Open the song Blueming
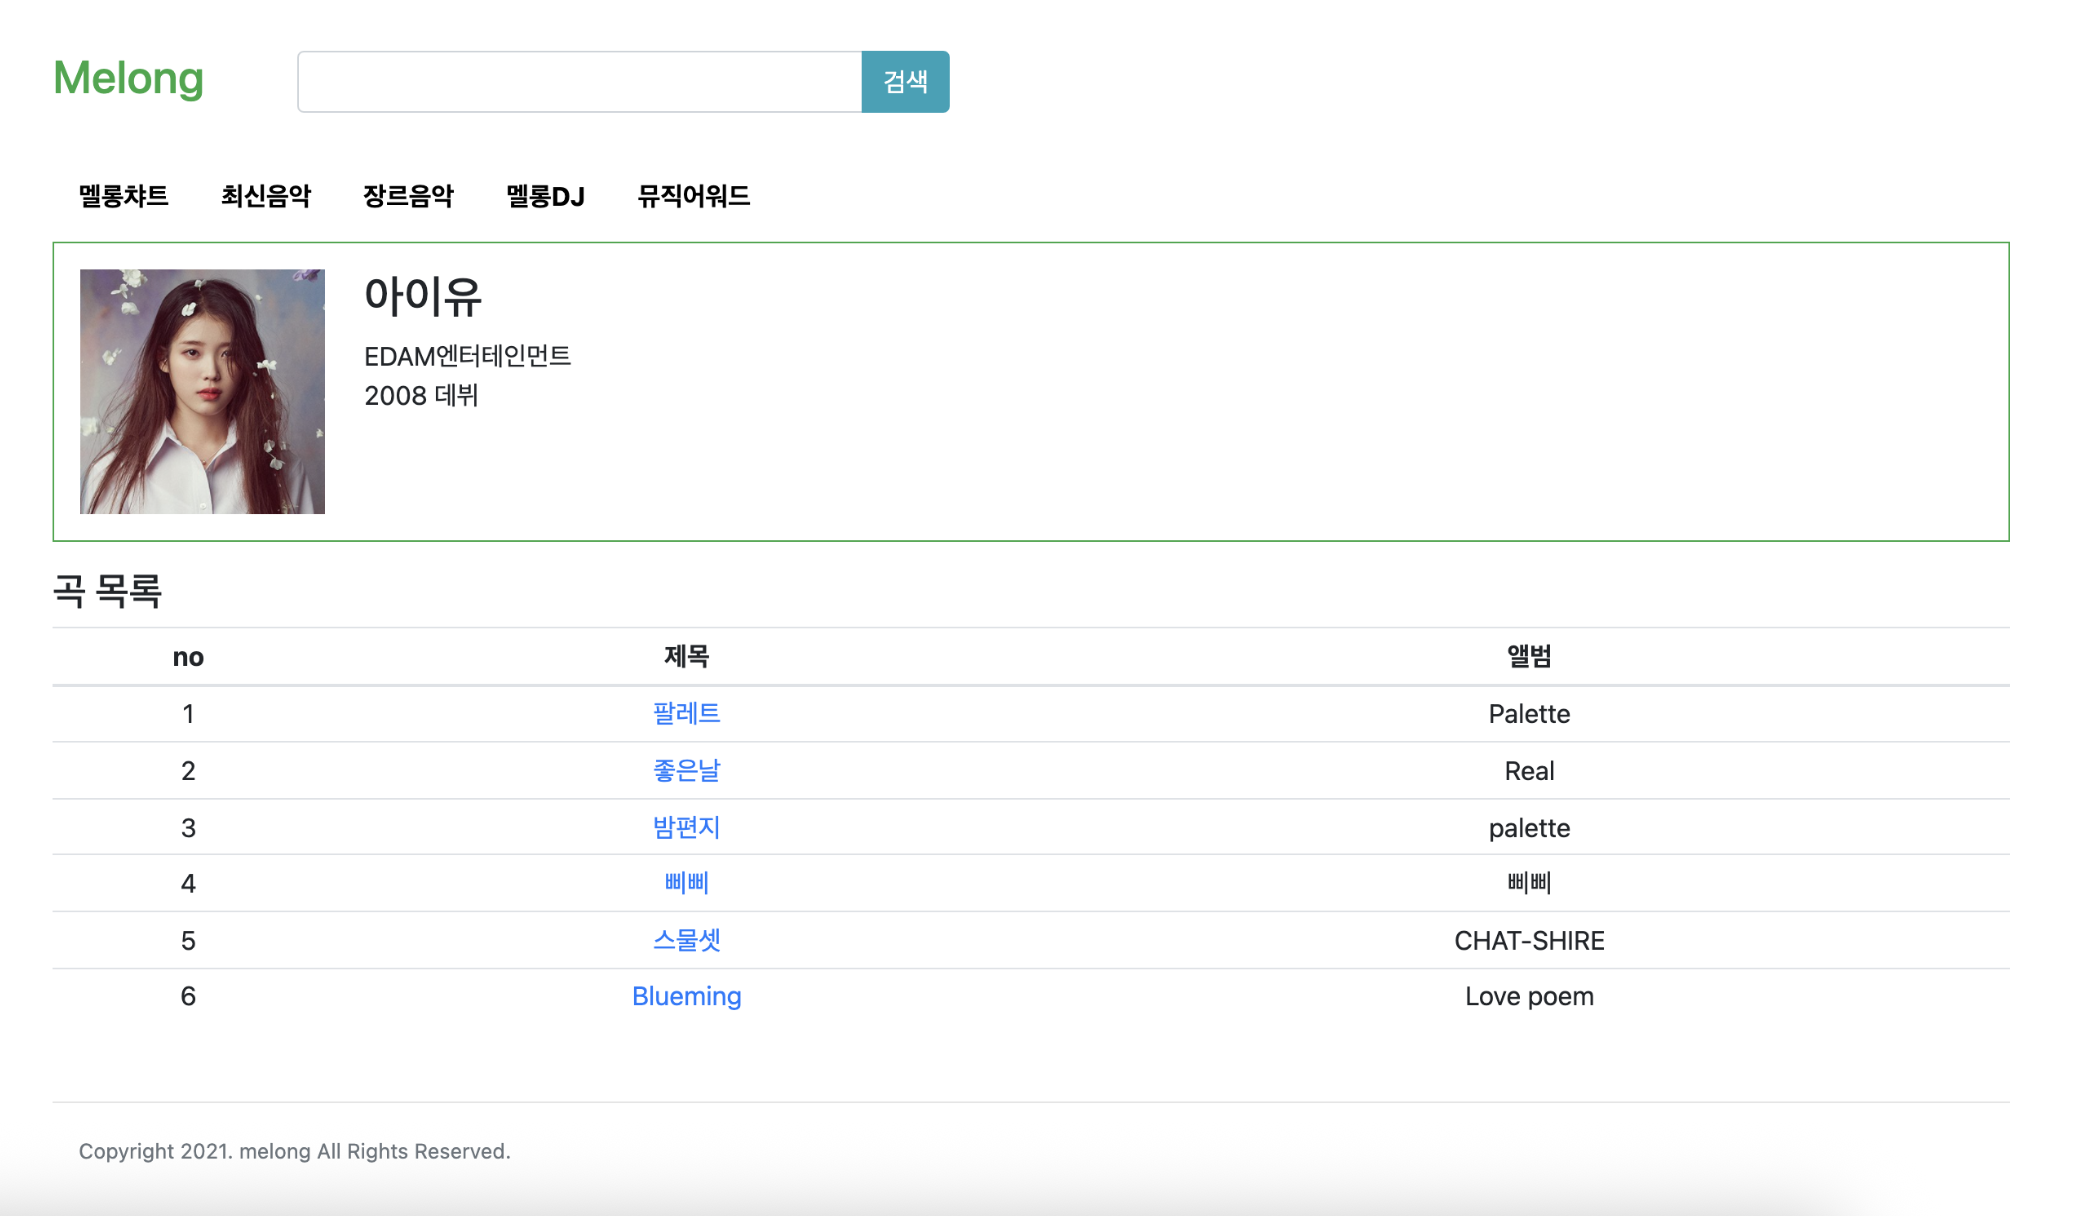Screen dimensions: 2078x1216 687,995
